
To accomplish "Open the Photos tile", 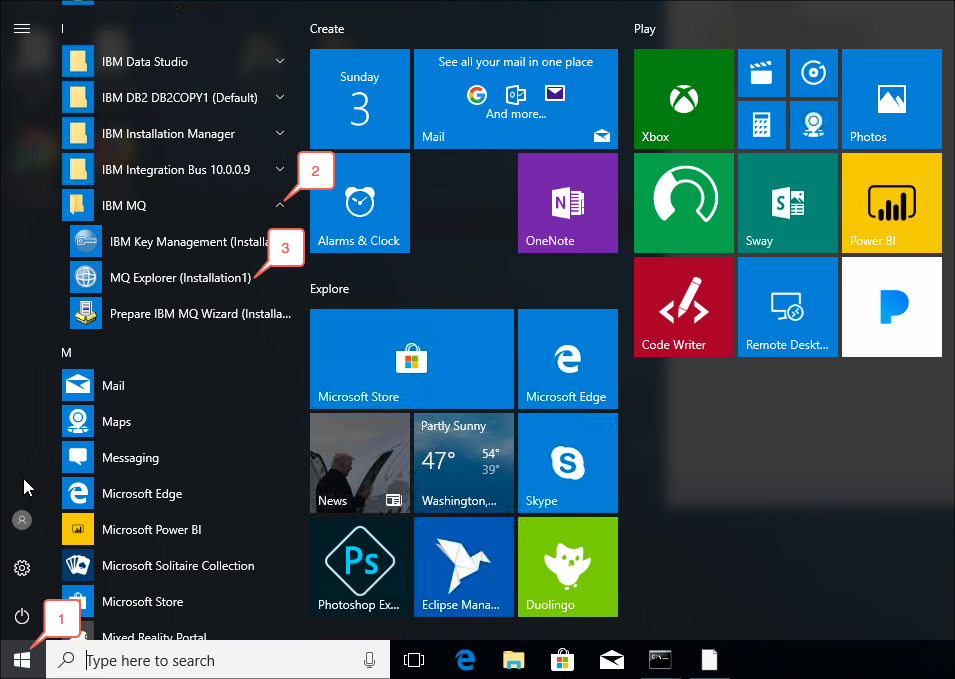I will [892, 99].
